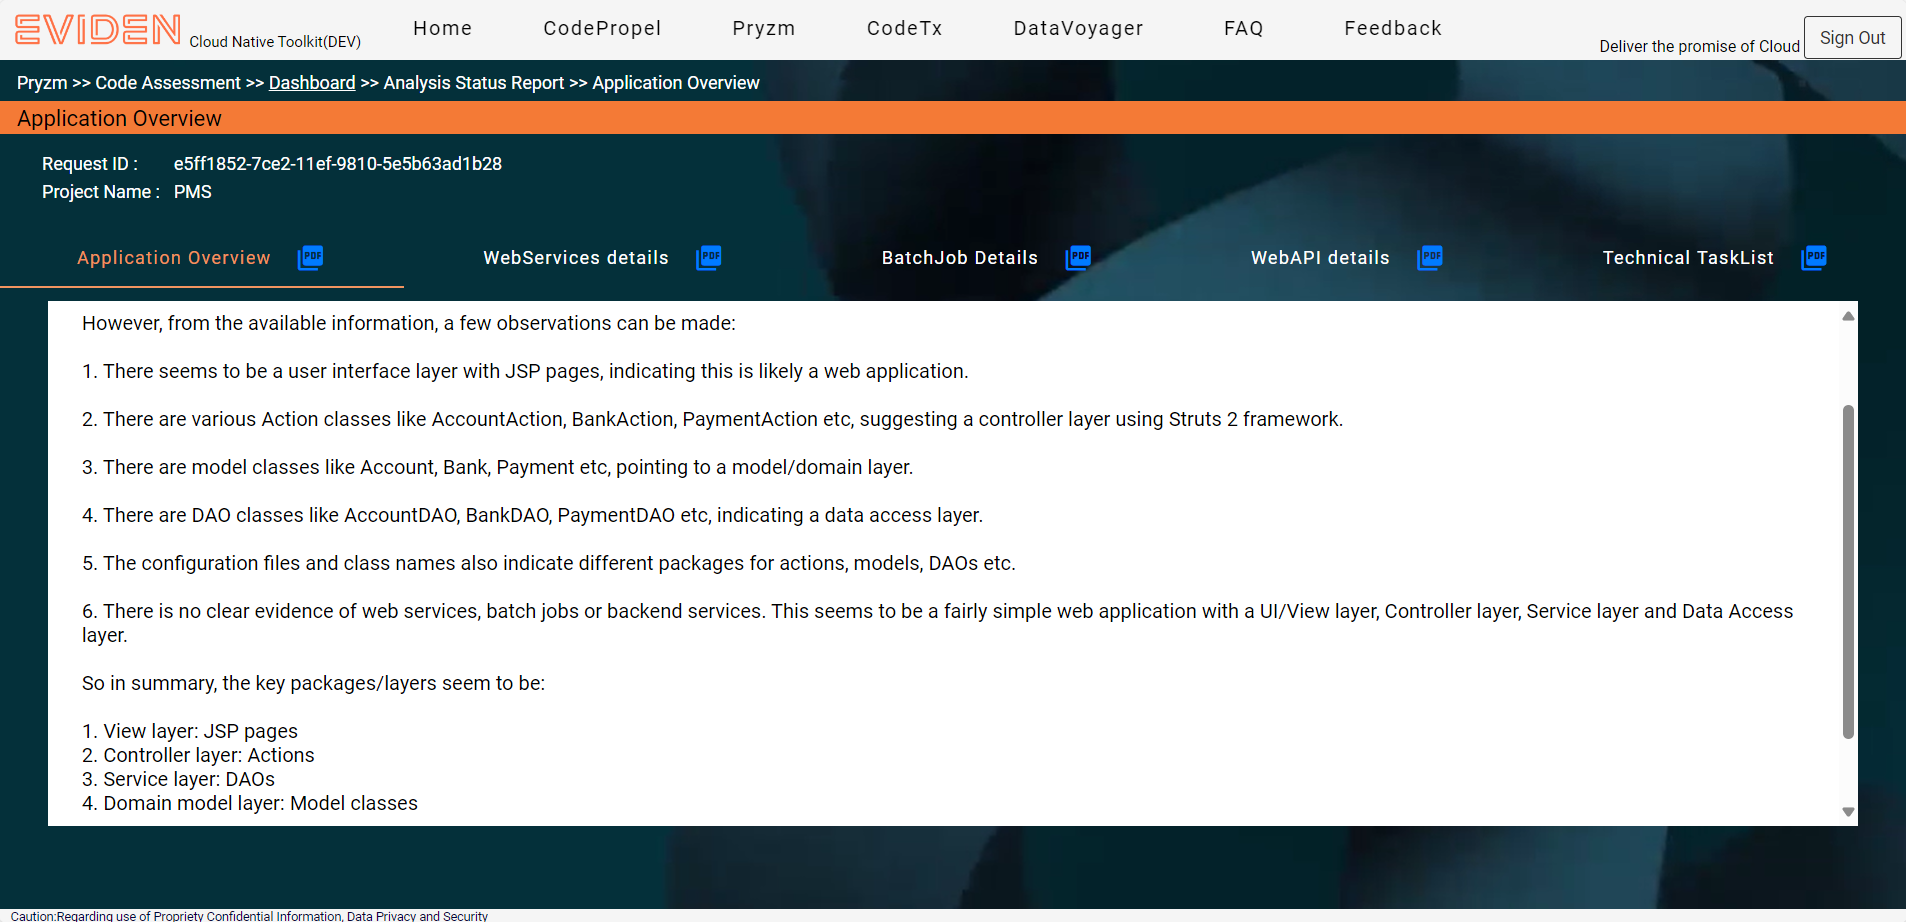Switch to the Application Overview tab
Viewport: 1906px width, 922px height.
click(174, 258)
